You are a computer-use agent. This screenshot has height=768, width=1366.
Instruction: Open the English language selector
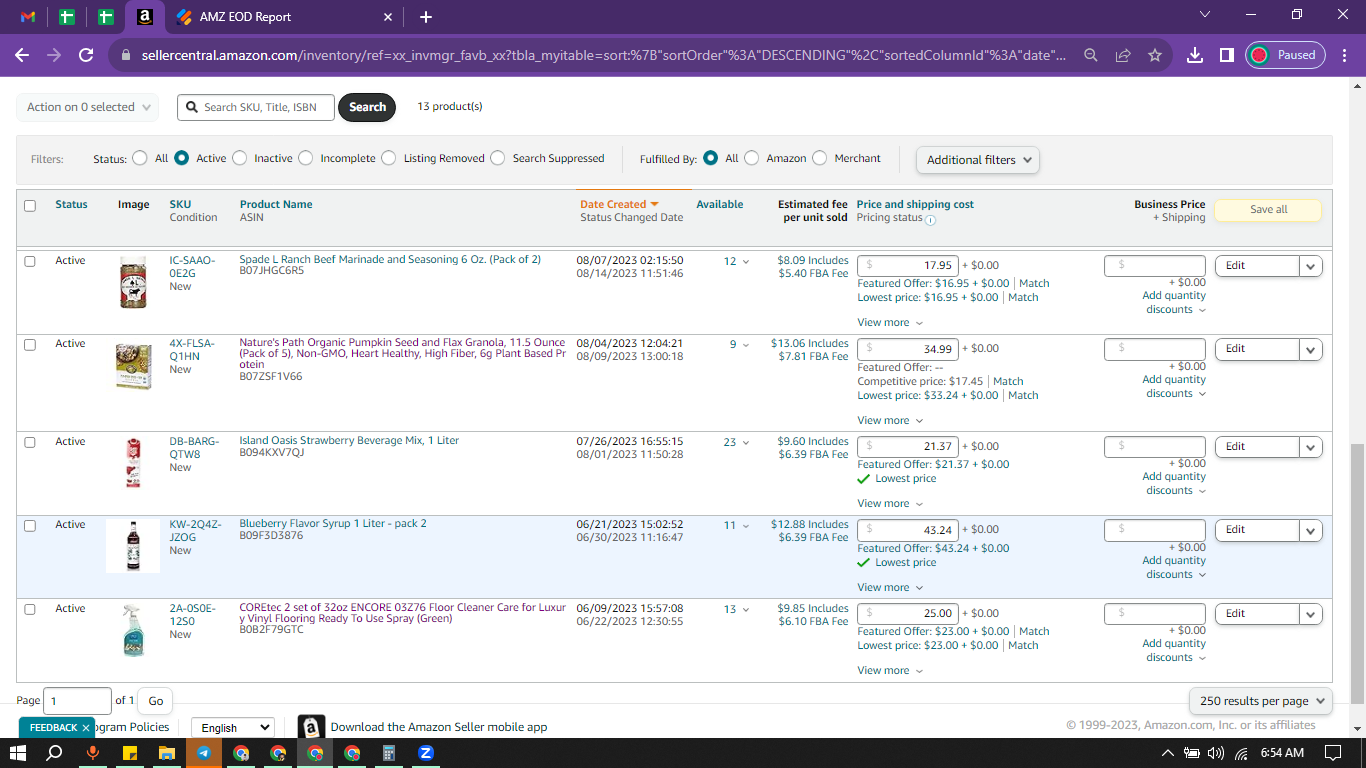click(232, 727)
